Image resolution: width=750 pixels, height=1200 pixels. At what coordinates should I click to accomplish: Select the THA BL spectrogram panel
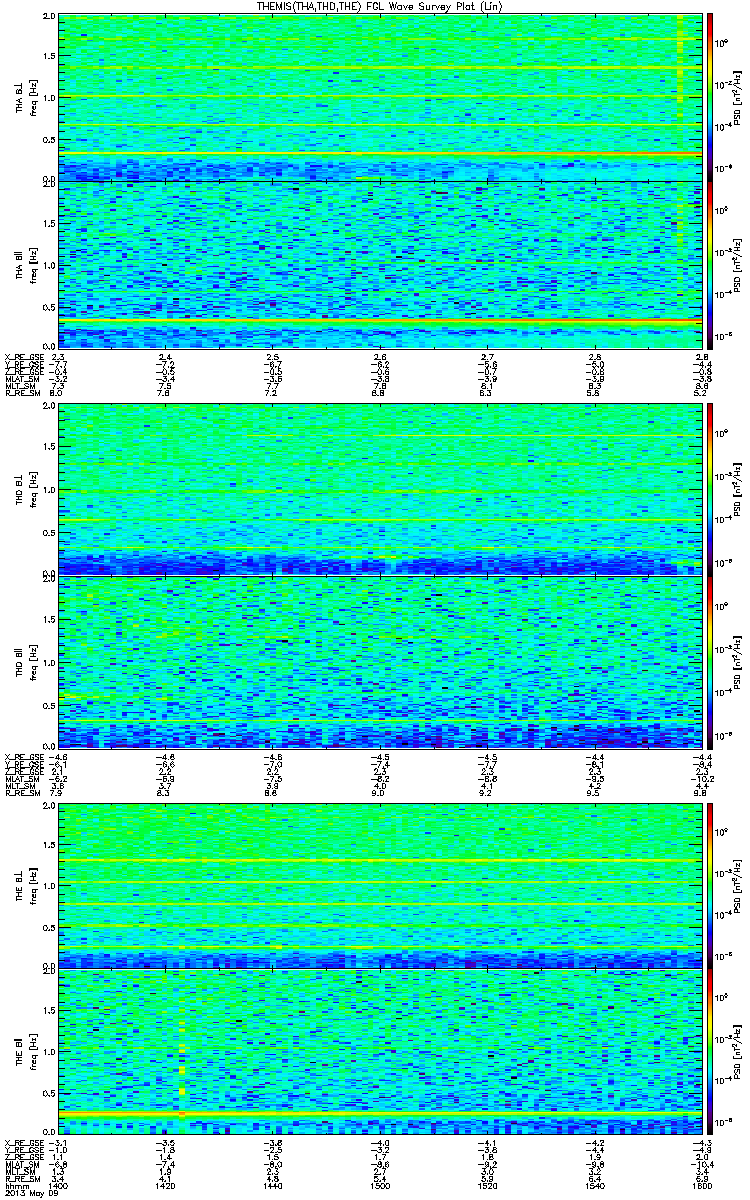pyautogui.click(x=380, y=97)
